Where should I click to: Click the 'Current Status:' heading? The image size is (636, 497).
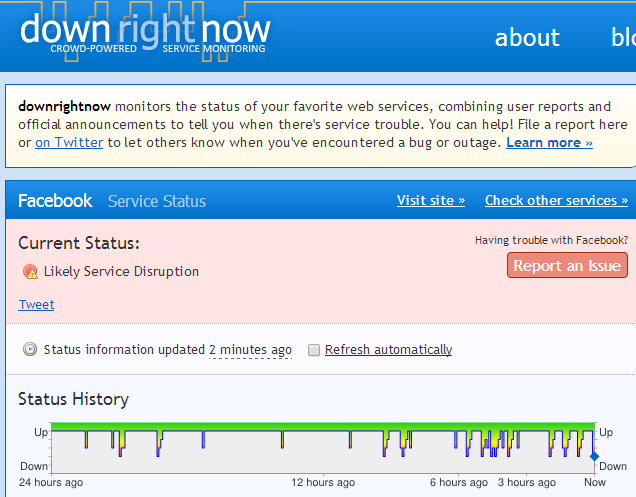pyautogui.click(x=79, y=243)
